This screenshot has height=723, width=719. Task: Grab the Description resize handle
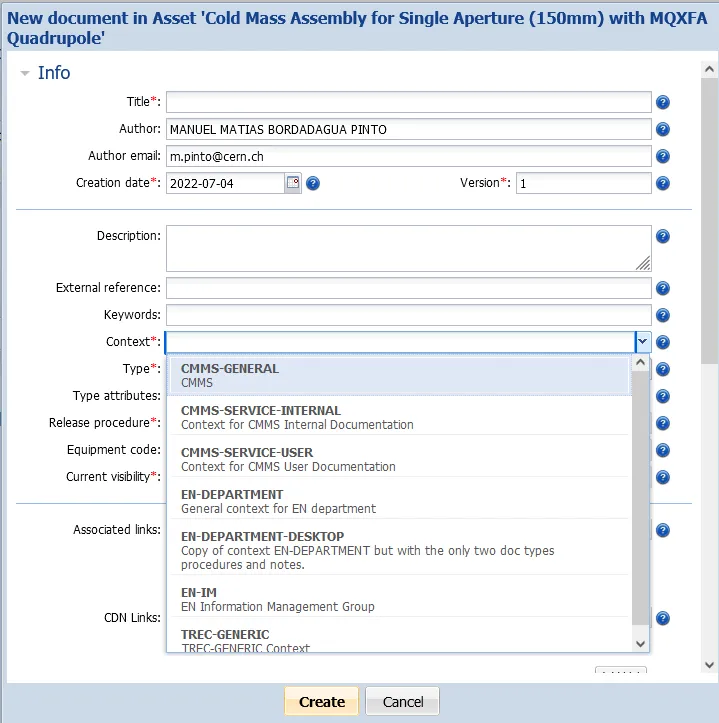(x=643, y=263)
